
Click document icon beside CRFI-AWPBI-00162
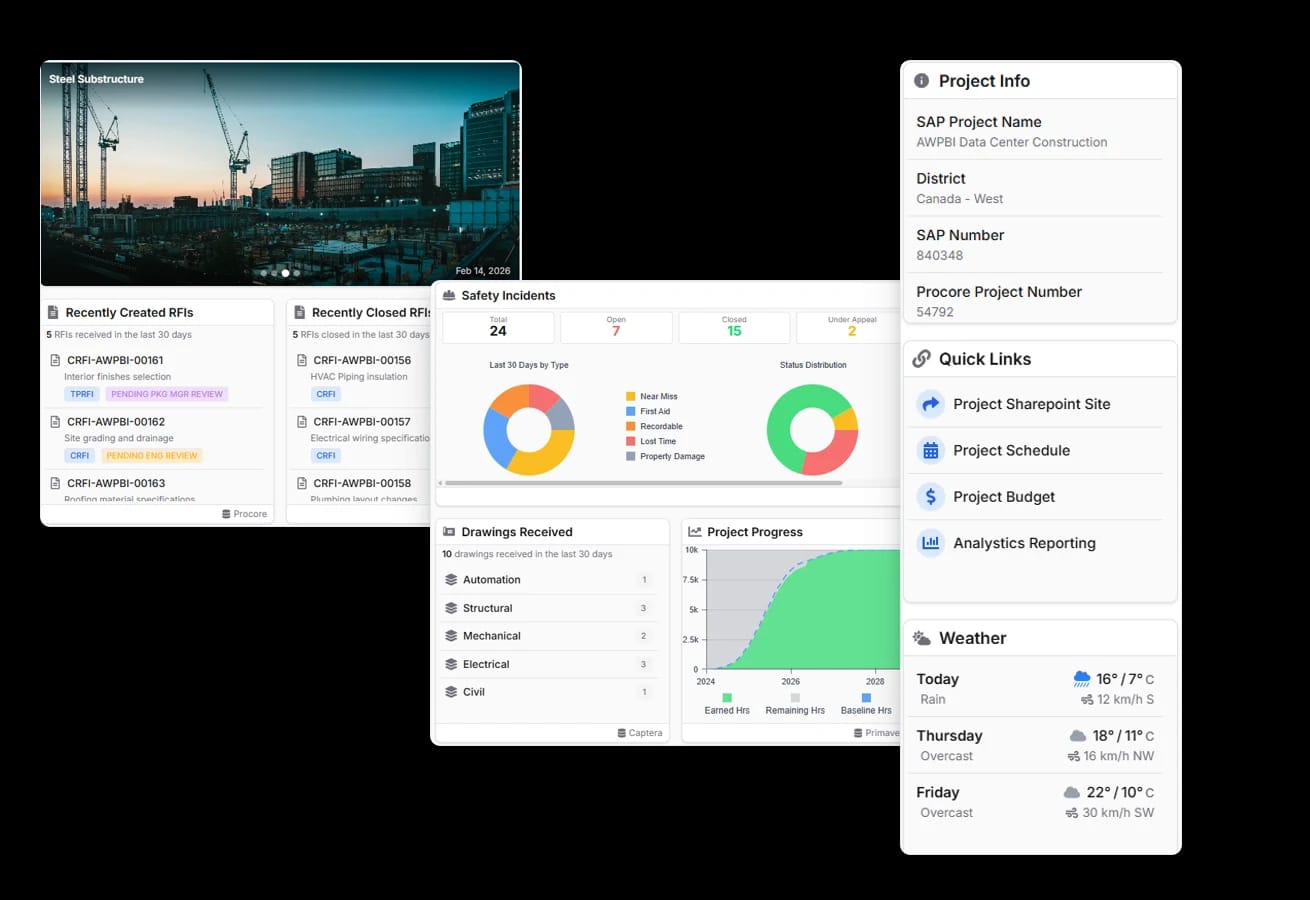(x=55, y=422)
